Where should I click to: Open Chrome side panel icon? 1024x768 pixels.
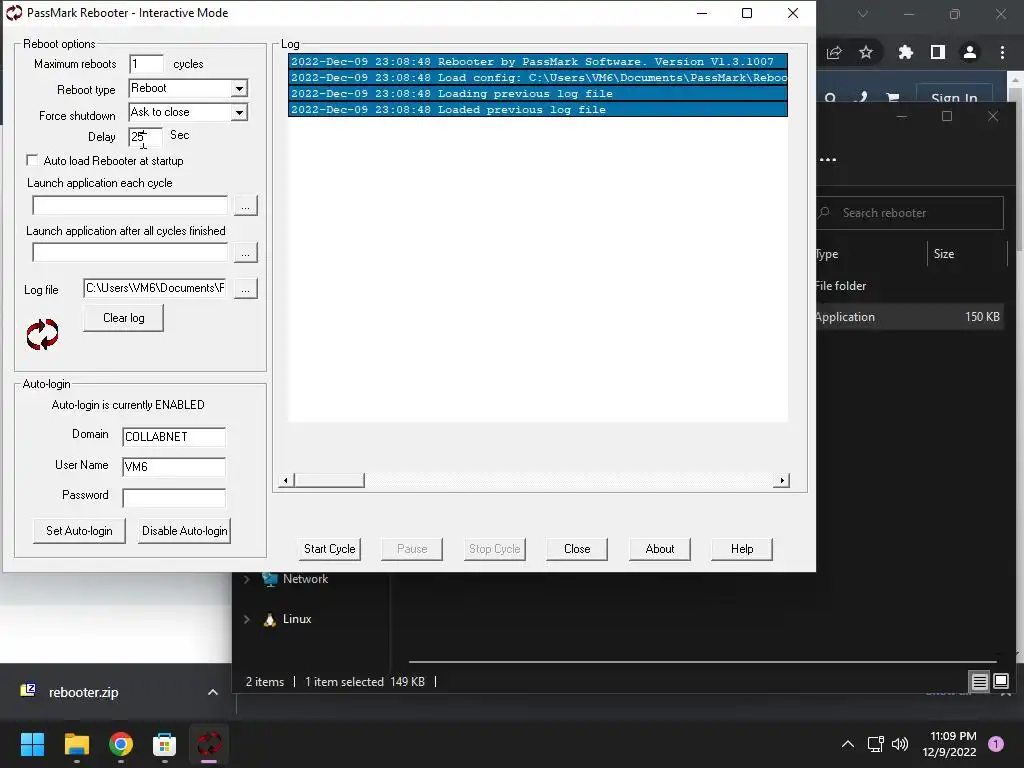click(x=938, y=52)
